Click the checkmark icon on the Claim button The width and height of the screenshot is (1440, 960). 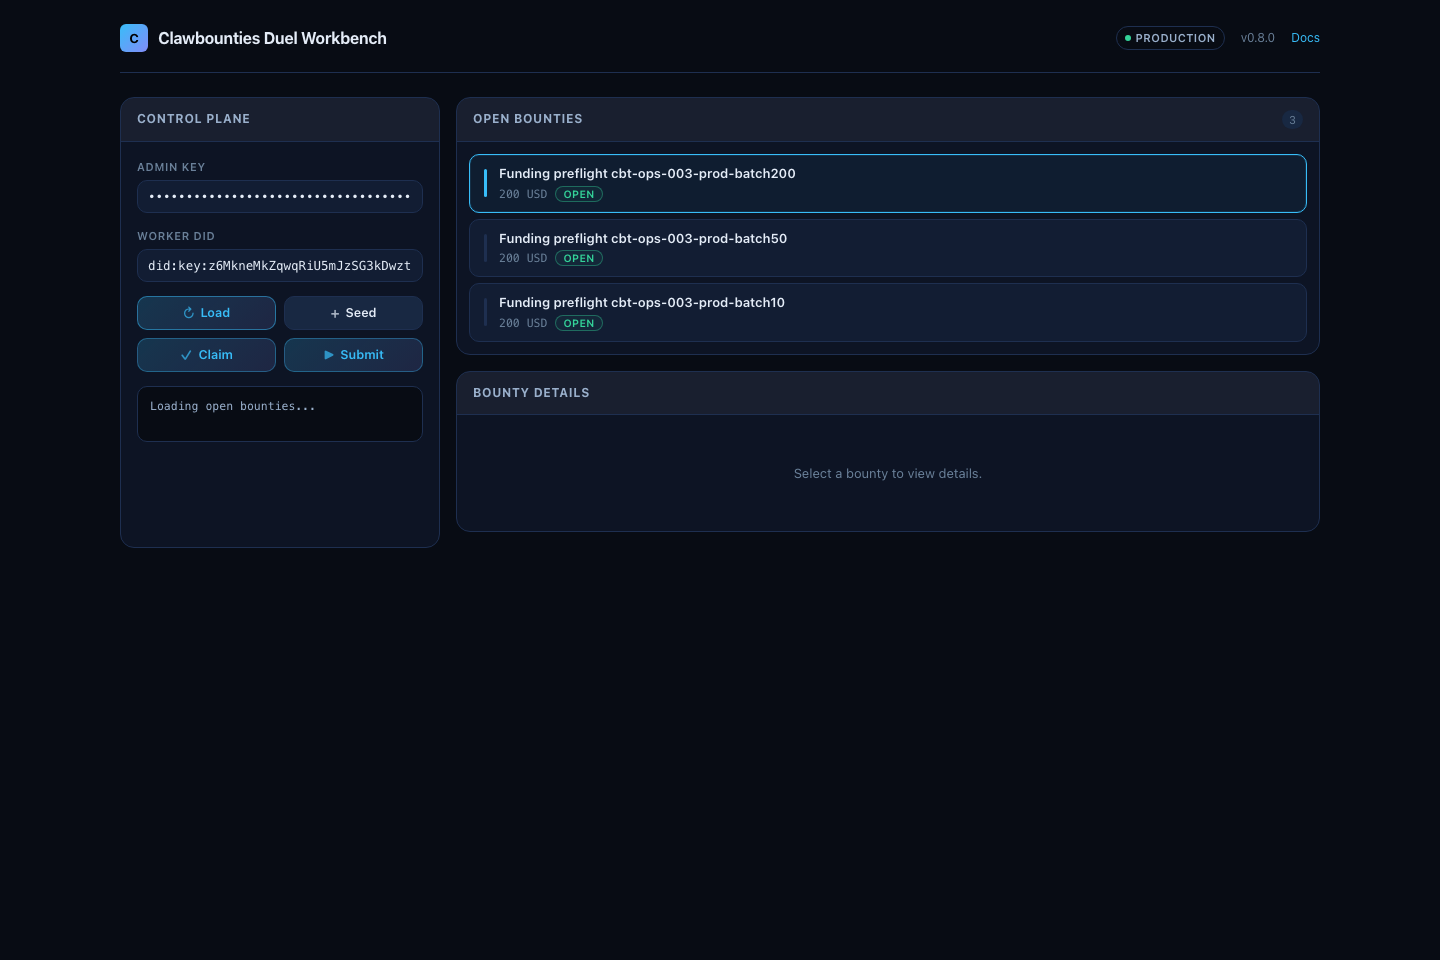tap(186, 354)
